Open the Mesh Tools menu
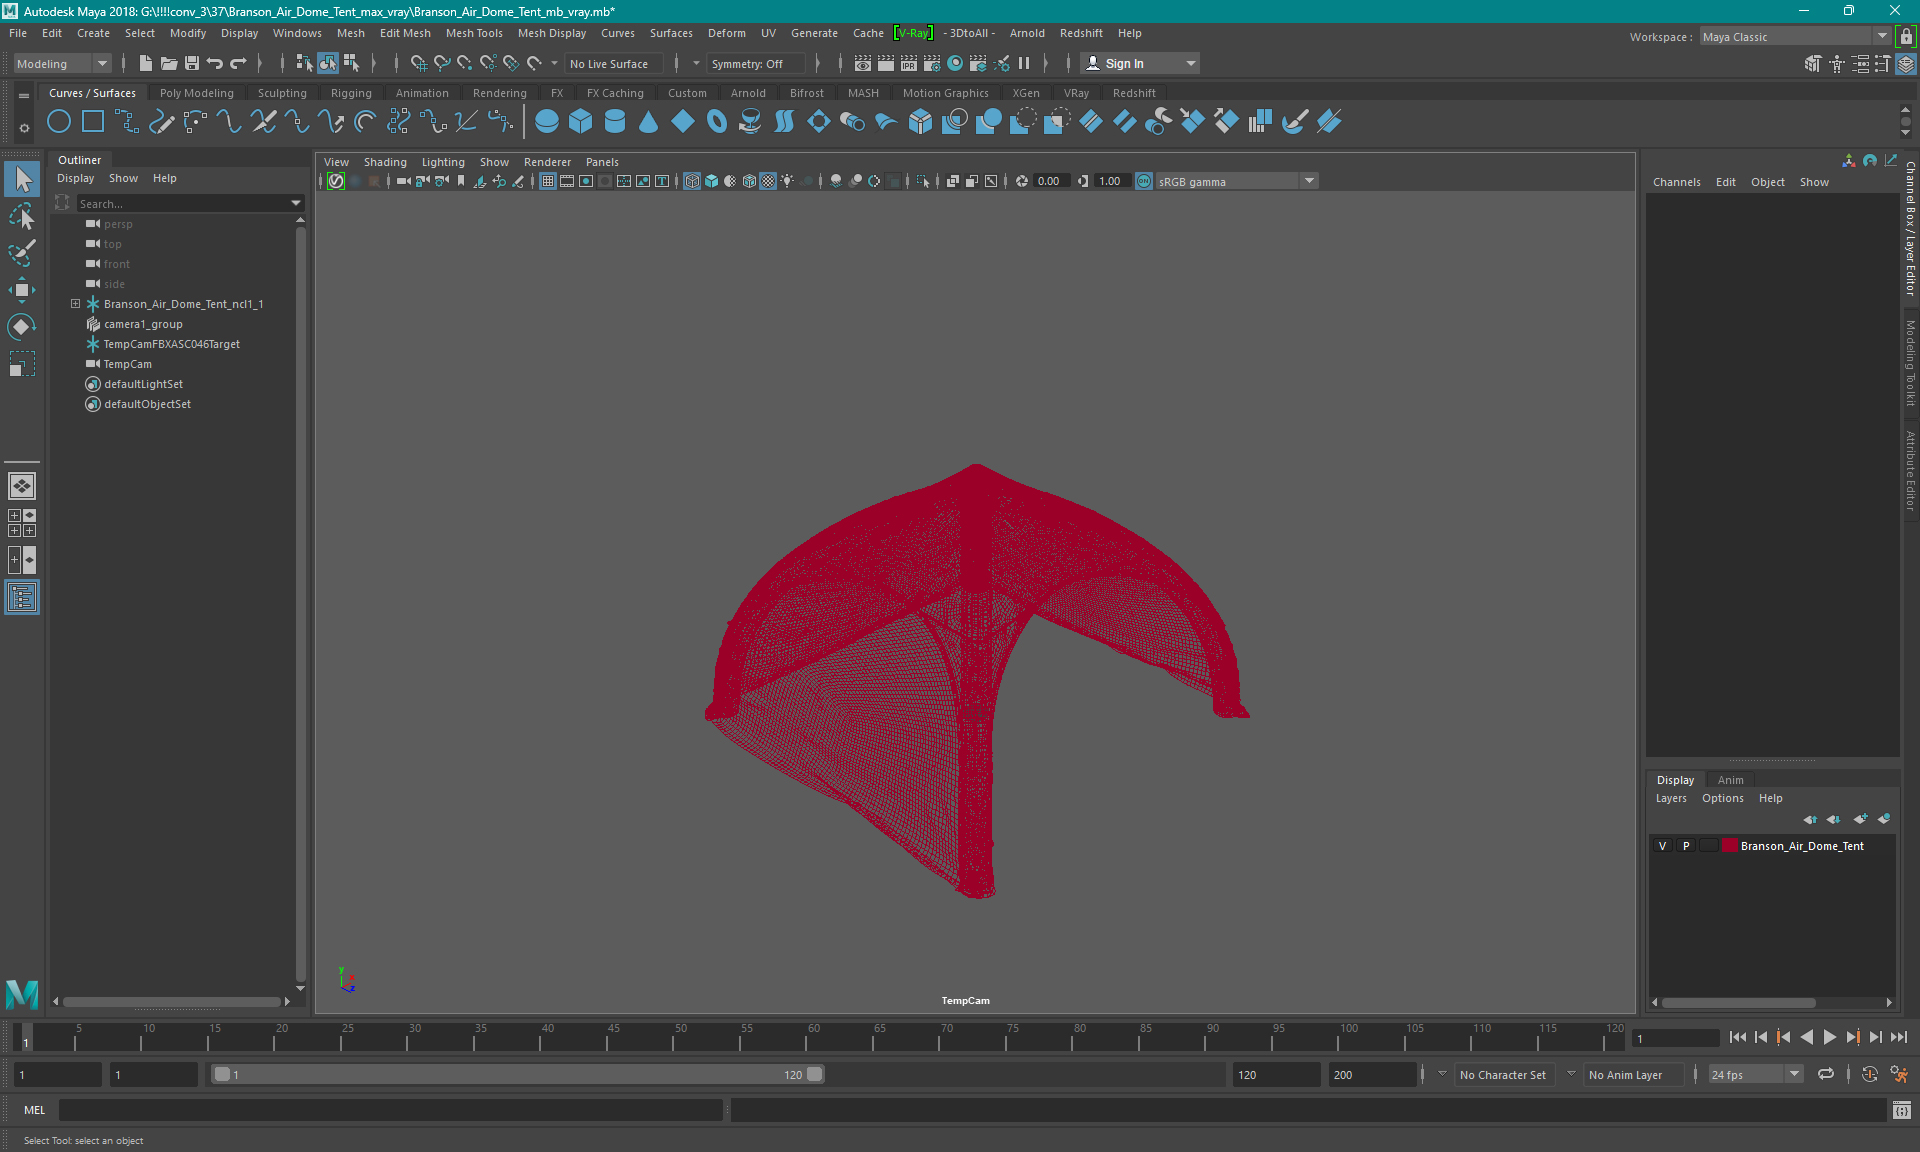 click(x=474, y=33)
